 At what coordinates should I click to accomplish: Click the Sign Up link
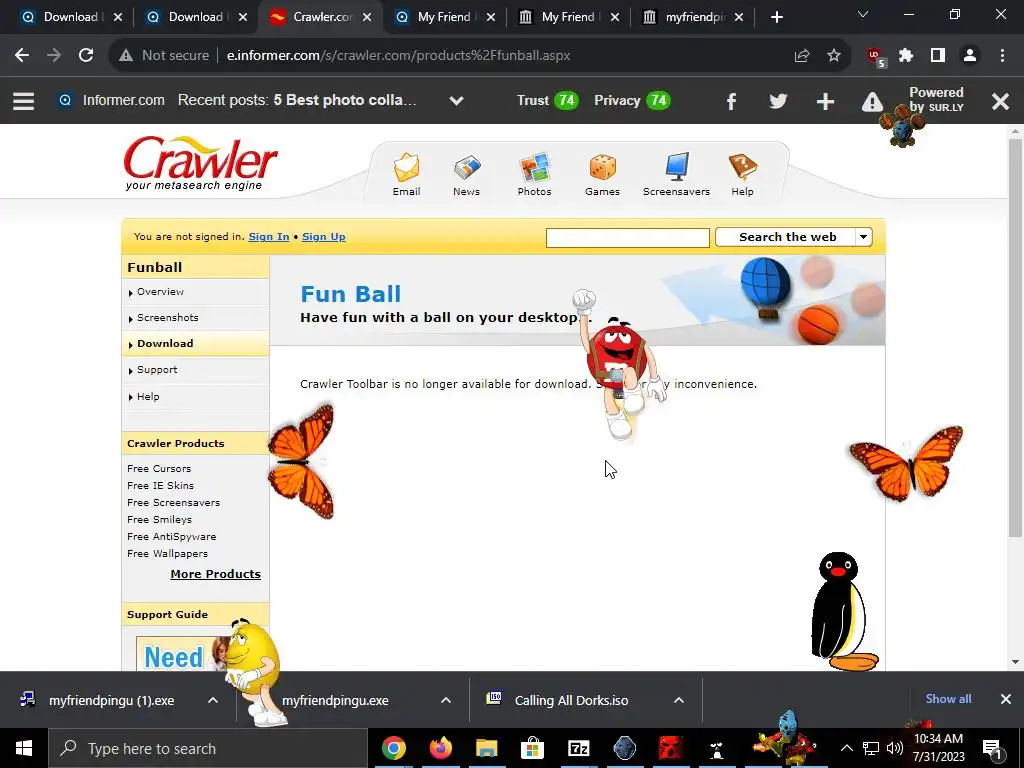(323, 236)
